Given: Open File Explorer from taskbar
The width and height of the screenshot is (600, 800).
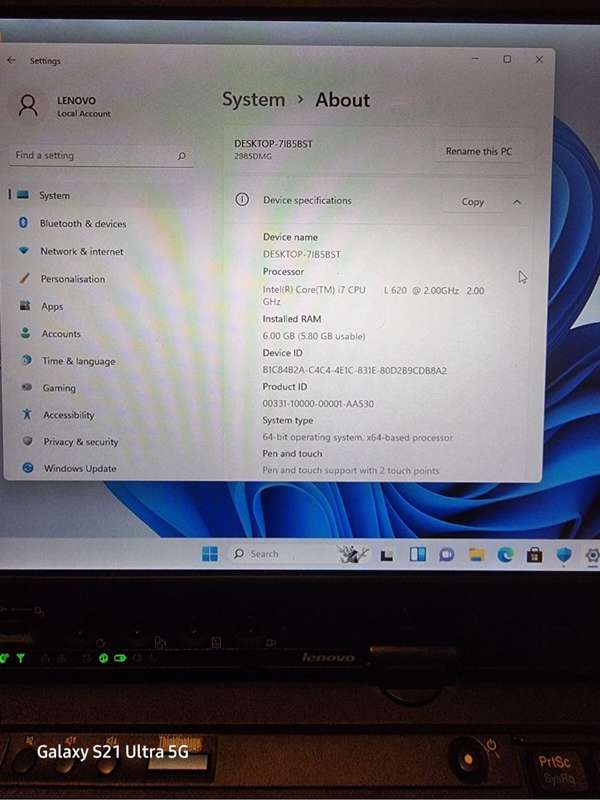Looking at the screenshot, I should [x=476, y=555].
